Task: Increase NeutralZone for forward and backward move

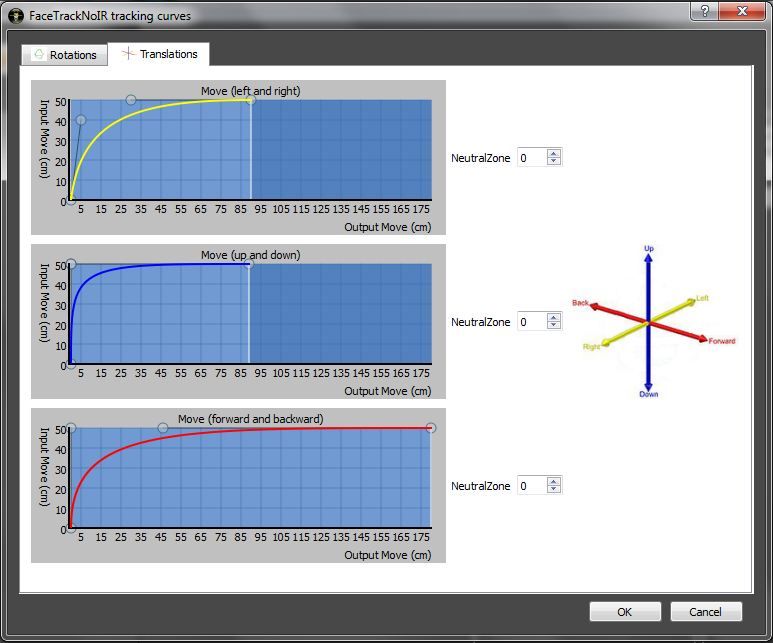Action: pyautogui.click(x=554, y=481)
